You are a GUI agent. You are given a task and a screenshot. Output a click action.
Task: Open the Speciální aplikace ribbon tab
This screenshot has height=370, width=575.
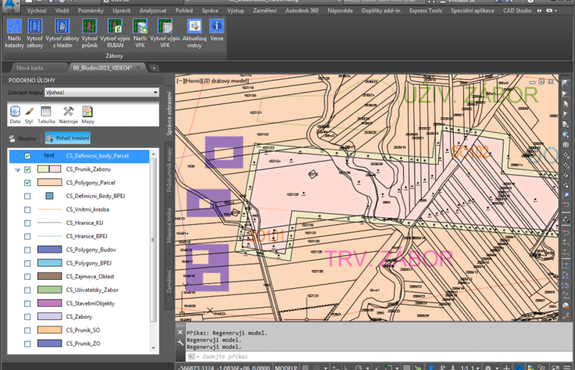click(x=472, y=11)
